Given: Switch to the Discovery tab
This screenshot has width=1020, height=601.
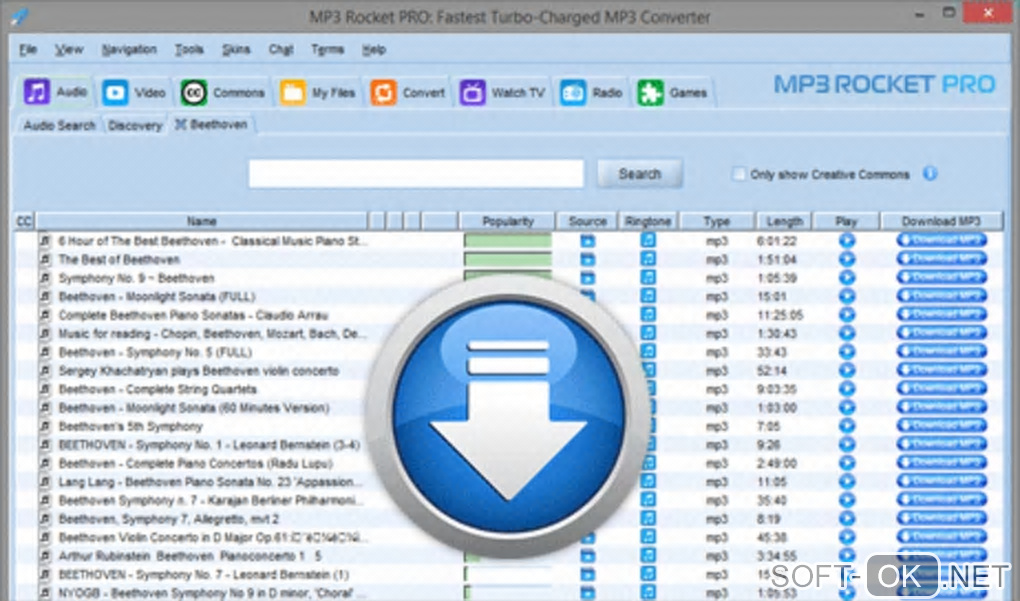Looking at the screenshot, I should [135, 126].
